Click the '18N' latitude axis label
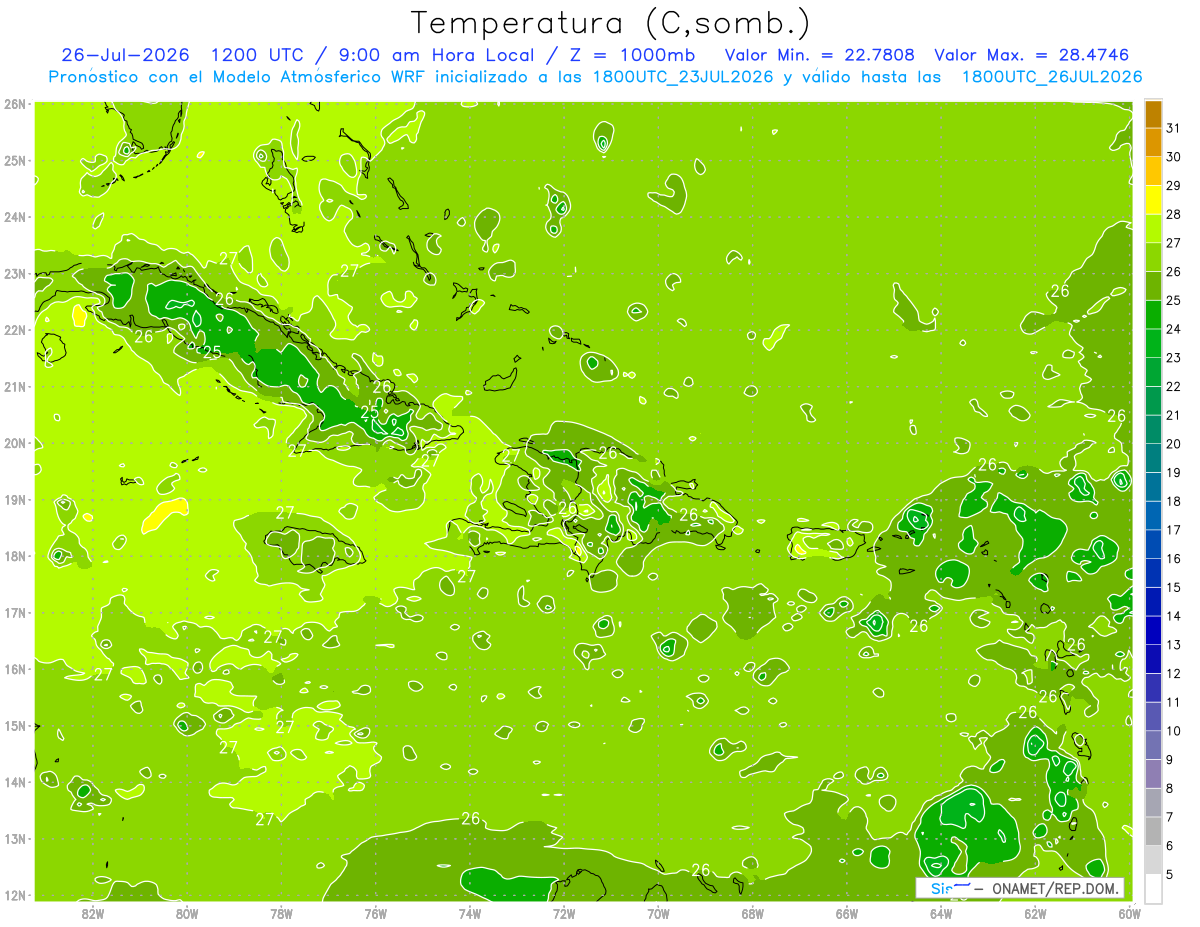The height and width of the screenshot is (927, 1200). pos(14,556)
